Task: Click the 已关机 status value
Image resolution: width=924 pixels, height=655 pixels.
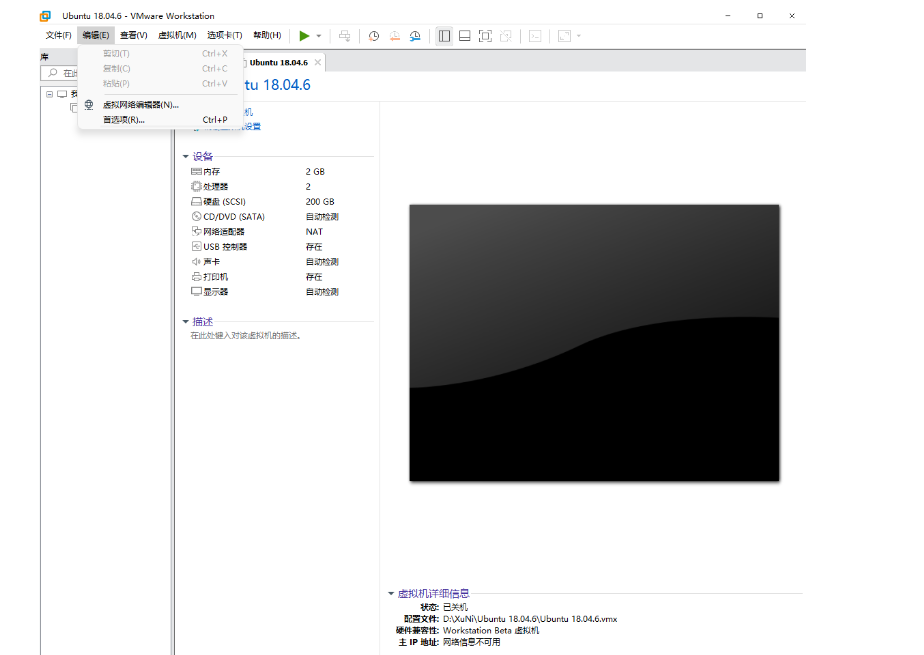Action: point(455,607)
